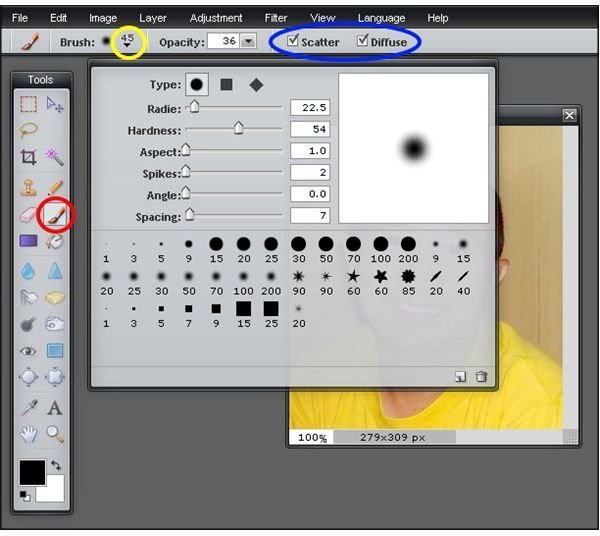Open the Language menu
The height and width of the screenshot is (536, 600).
click(x=381, y=18)
